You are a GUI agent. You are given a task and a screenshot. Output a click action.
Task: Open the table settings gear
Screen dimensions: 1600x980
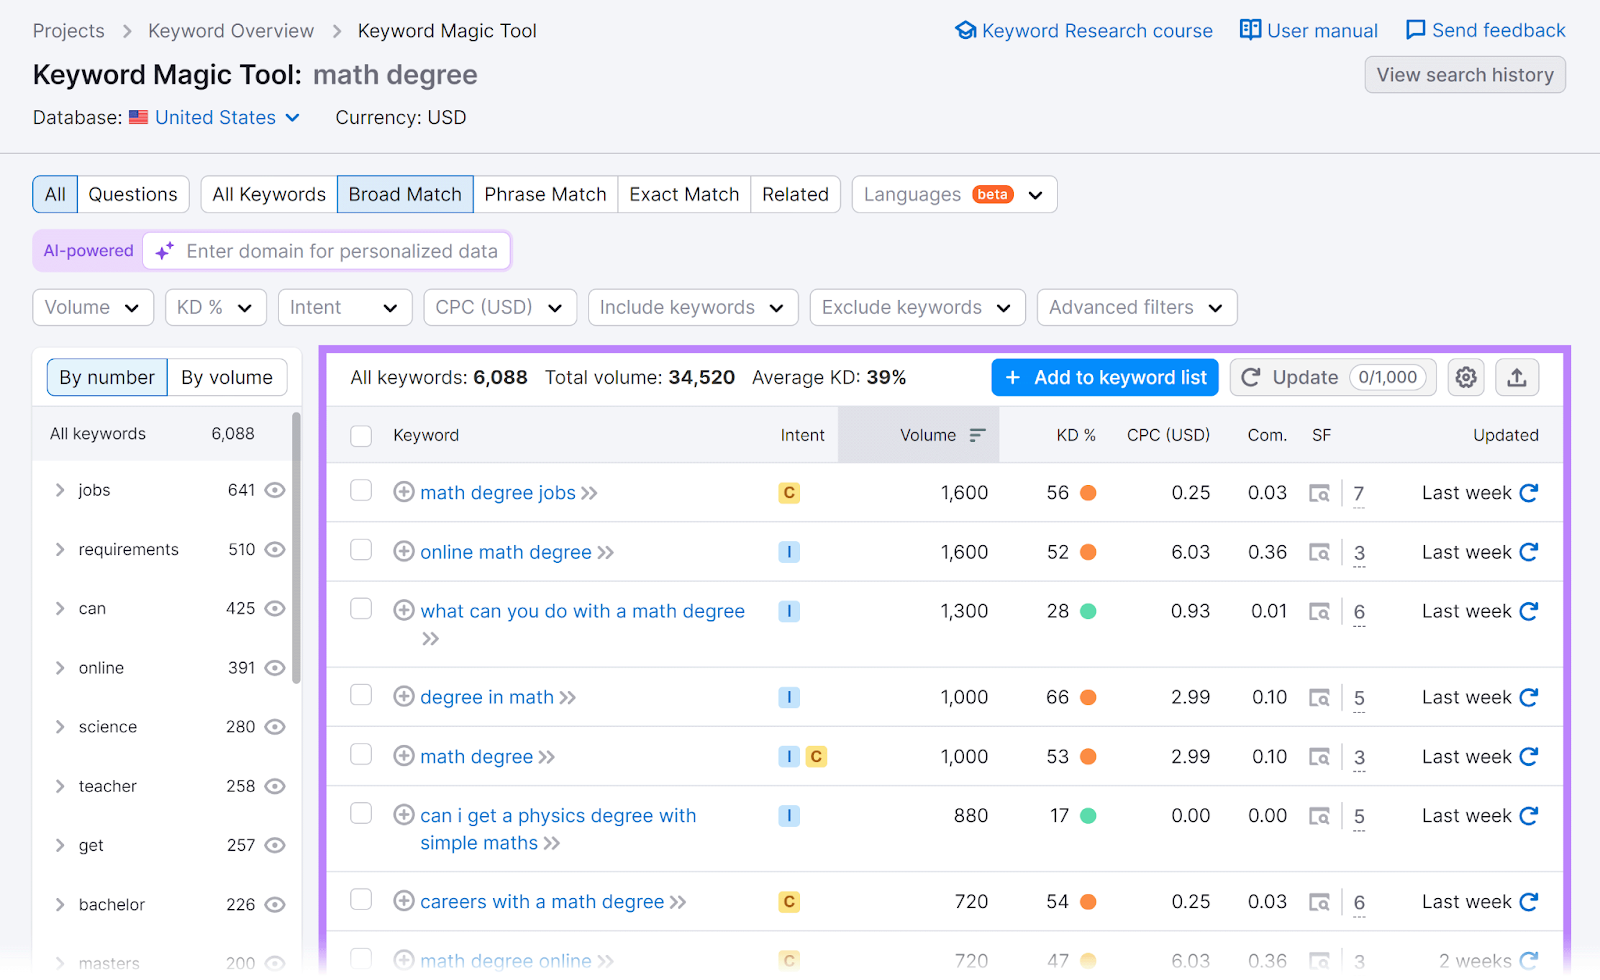(1466, 377)
